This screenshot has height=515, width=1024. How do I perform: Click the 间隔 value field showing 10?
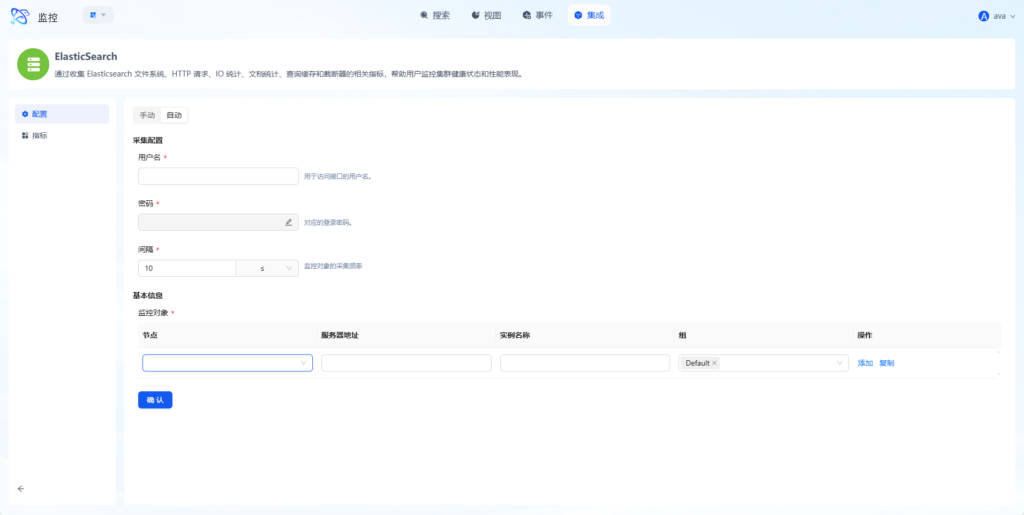pyautogui.click(x=187, y=268)
